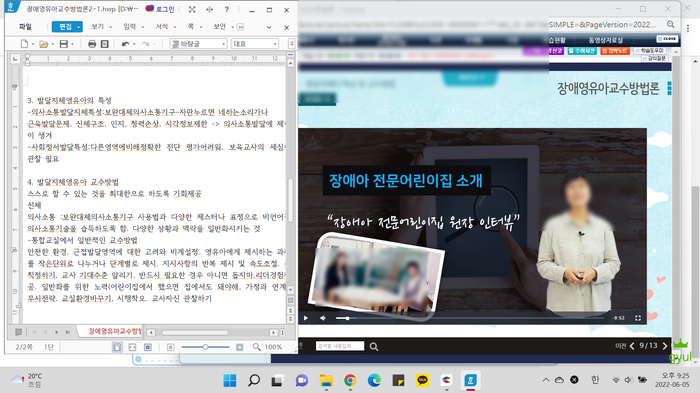Open the 보기 menu

point(97,27)
